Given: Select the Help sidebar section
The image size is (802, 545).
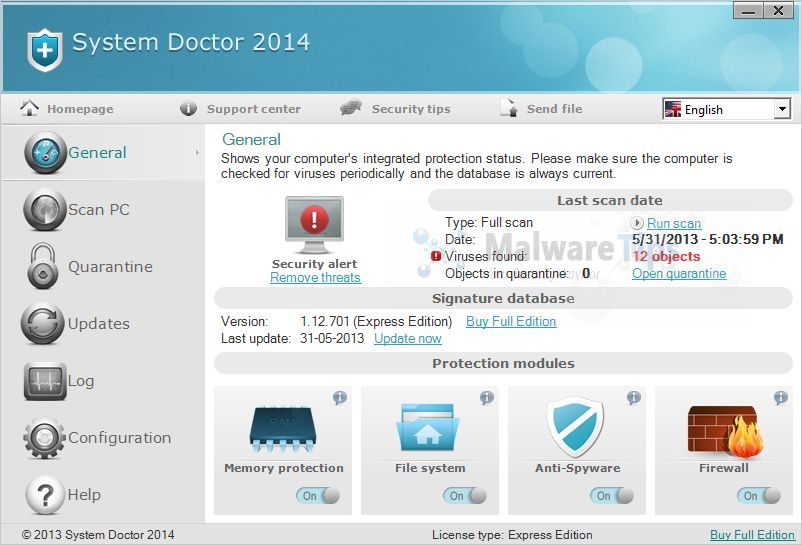Looking at the screenshot, I should click(x=102, y=494).
